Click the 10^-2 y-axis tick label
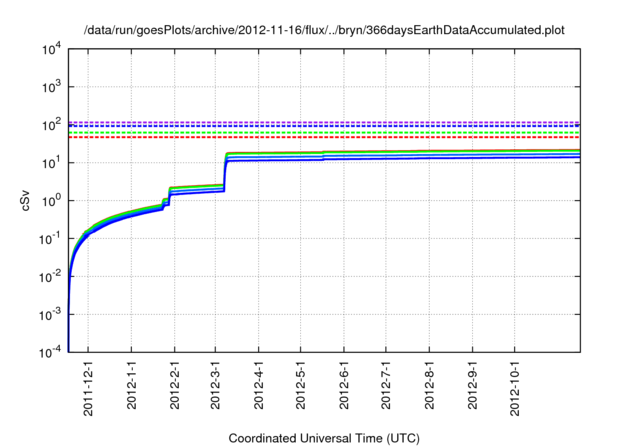640x448 pixels. tap(50, 277)
